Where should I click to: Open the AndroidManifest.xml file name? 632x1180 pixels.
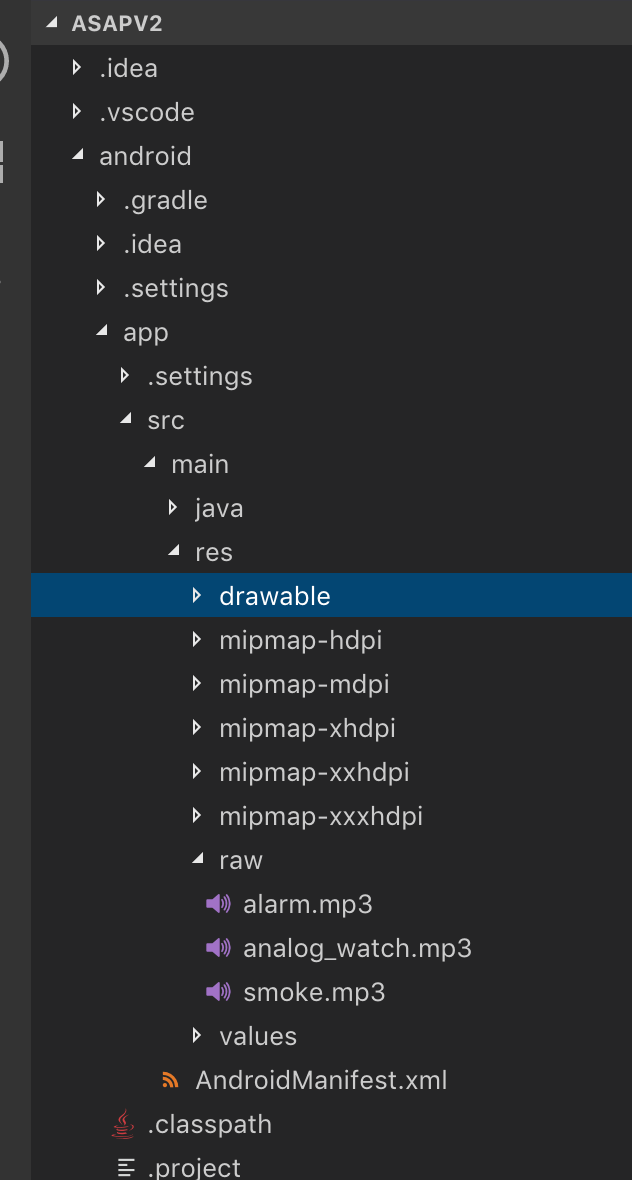pyautogui.click(x=321, y=1081)
